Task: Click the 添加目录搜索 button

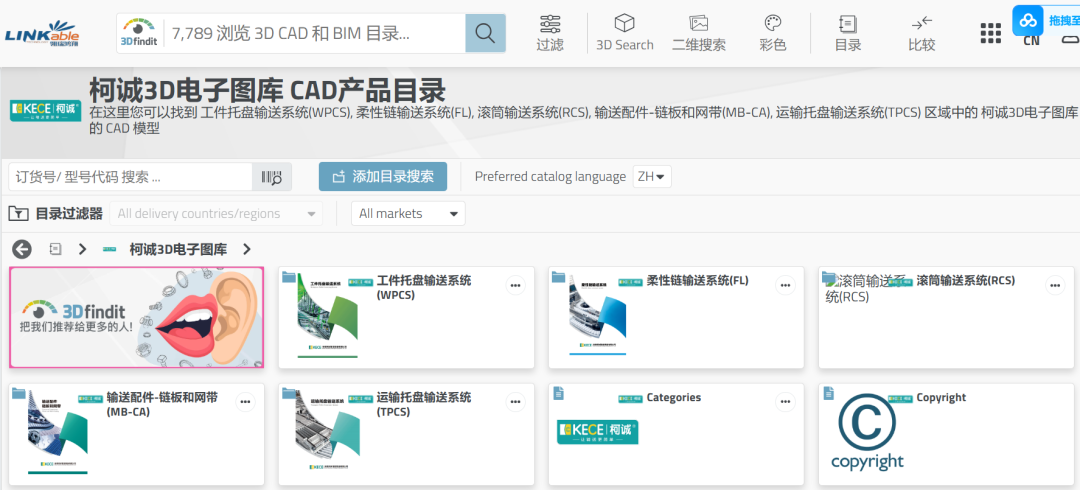Action: click(x=383, y=177)
